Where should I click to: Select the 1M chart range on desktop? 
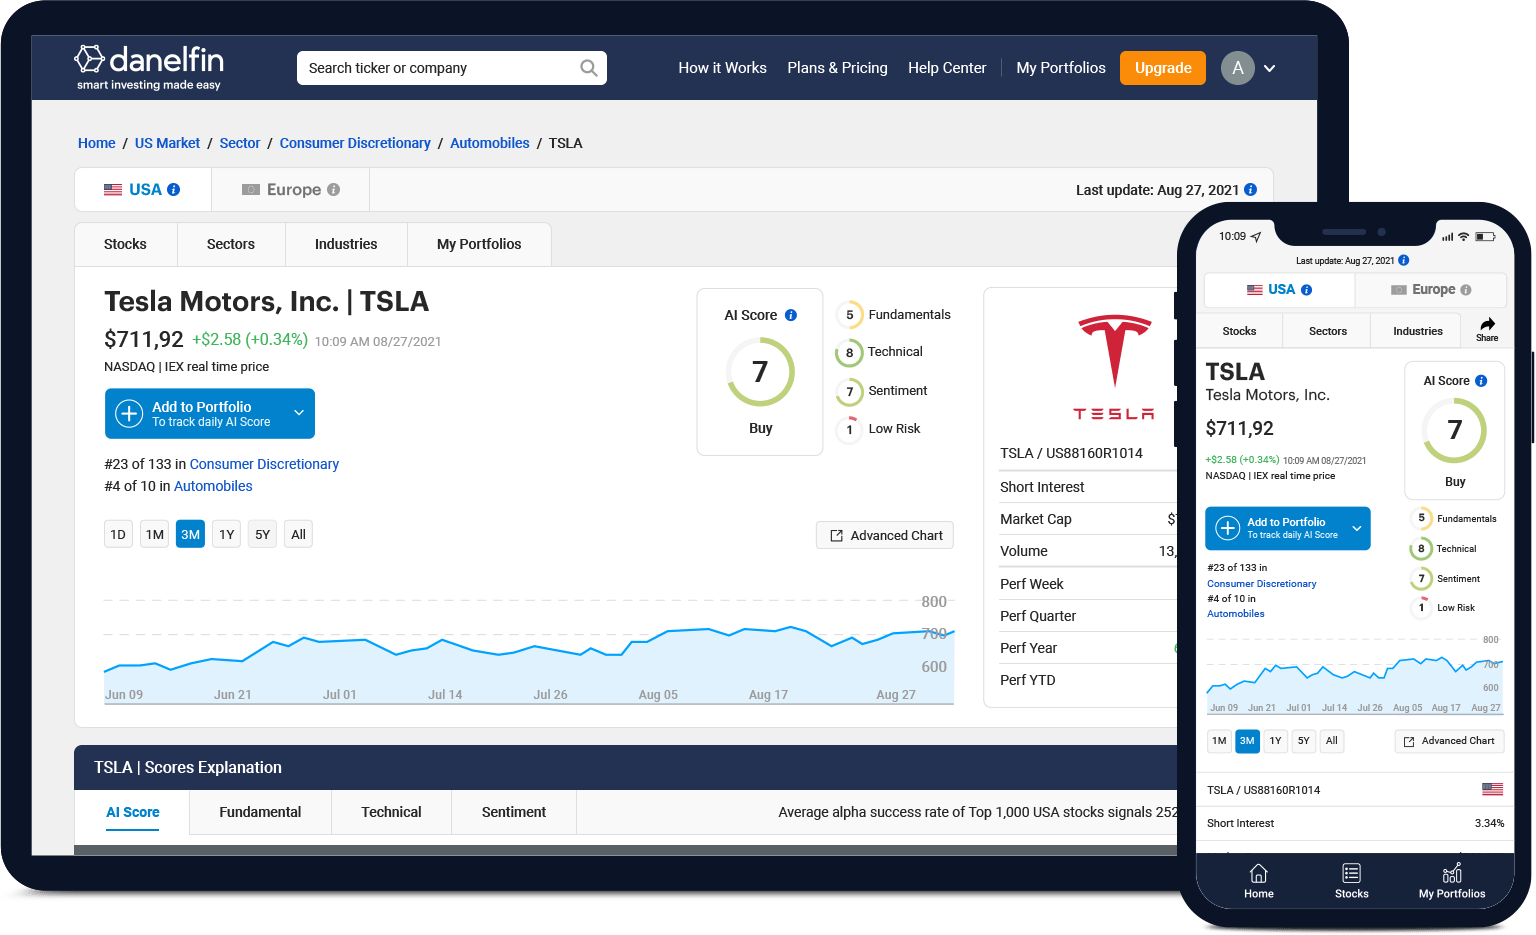[x=155, y=534]
